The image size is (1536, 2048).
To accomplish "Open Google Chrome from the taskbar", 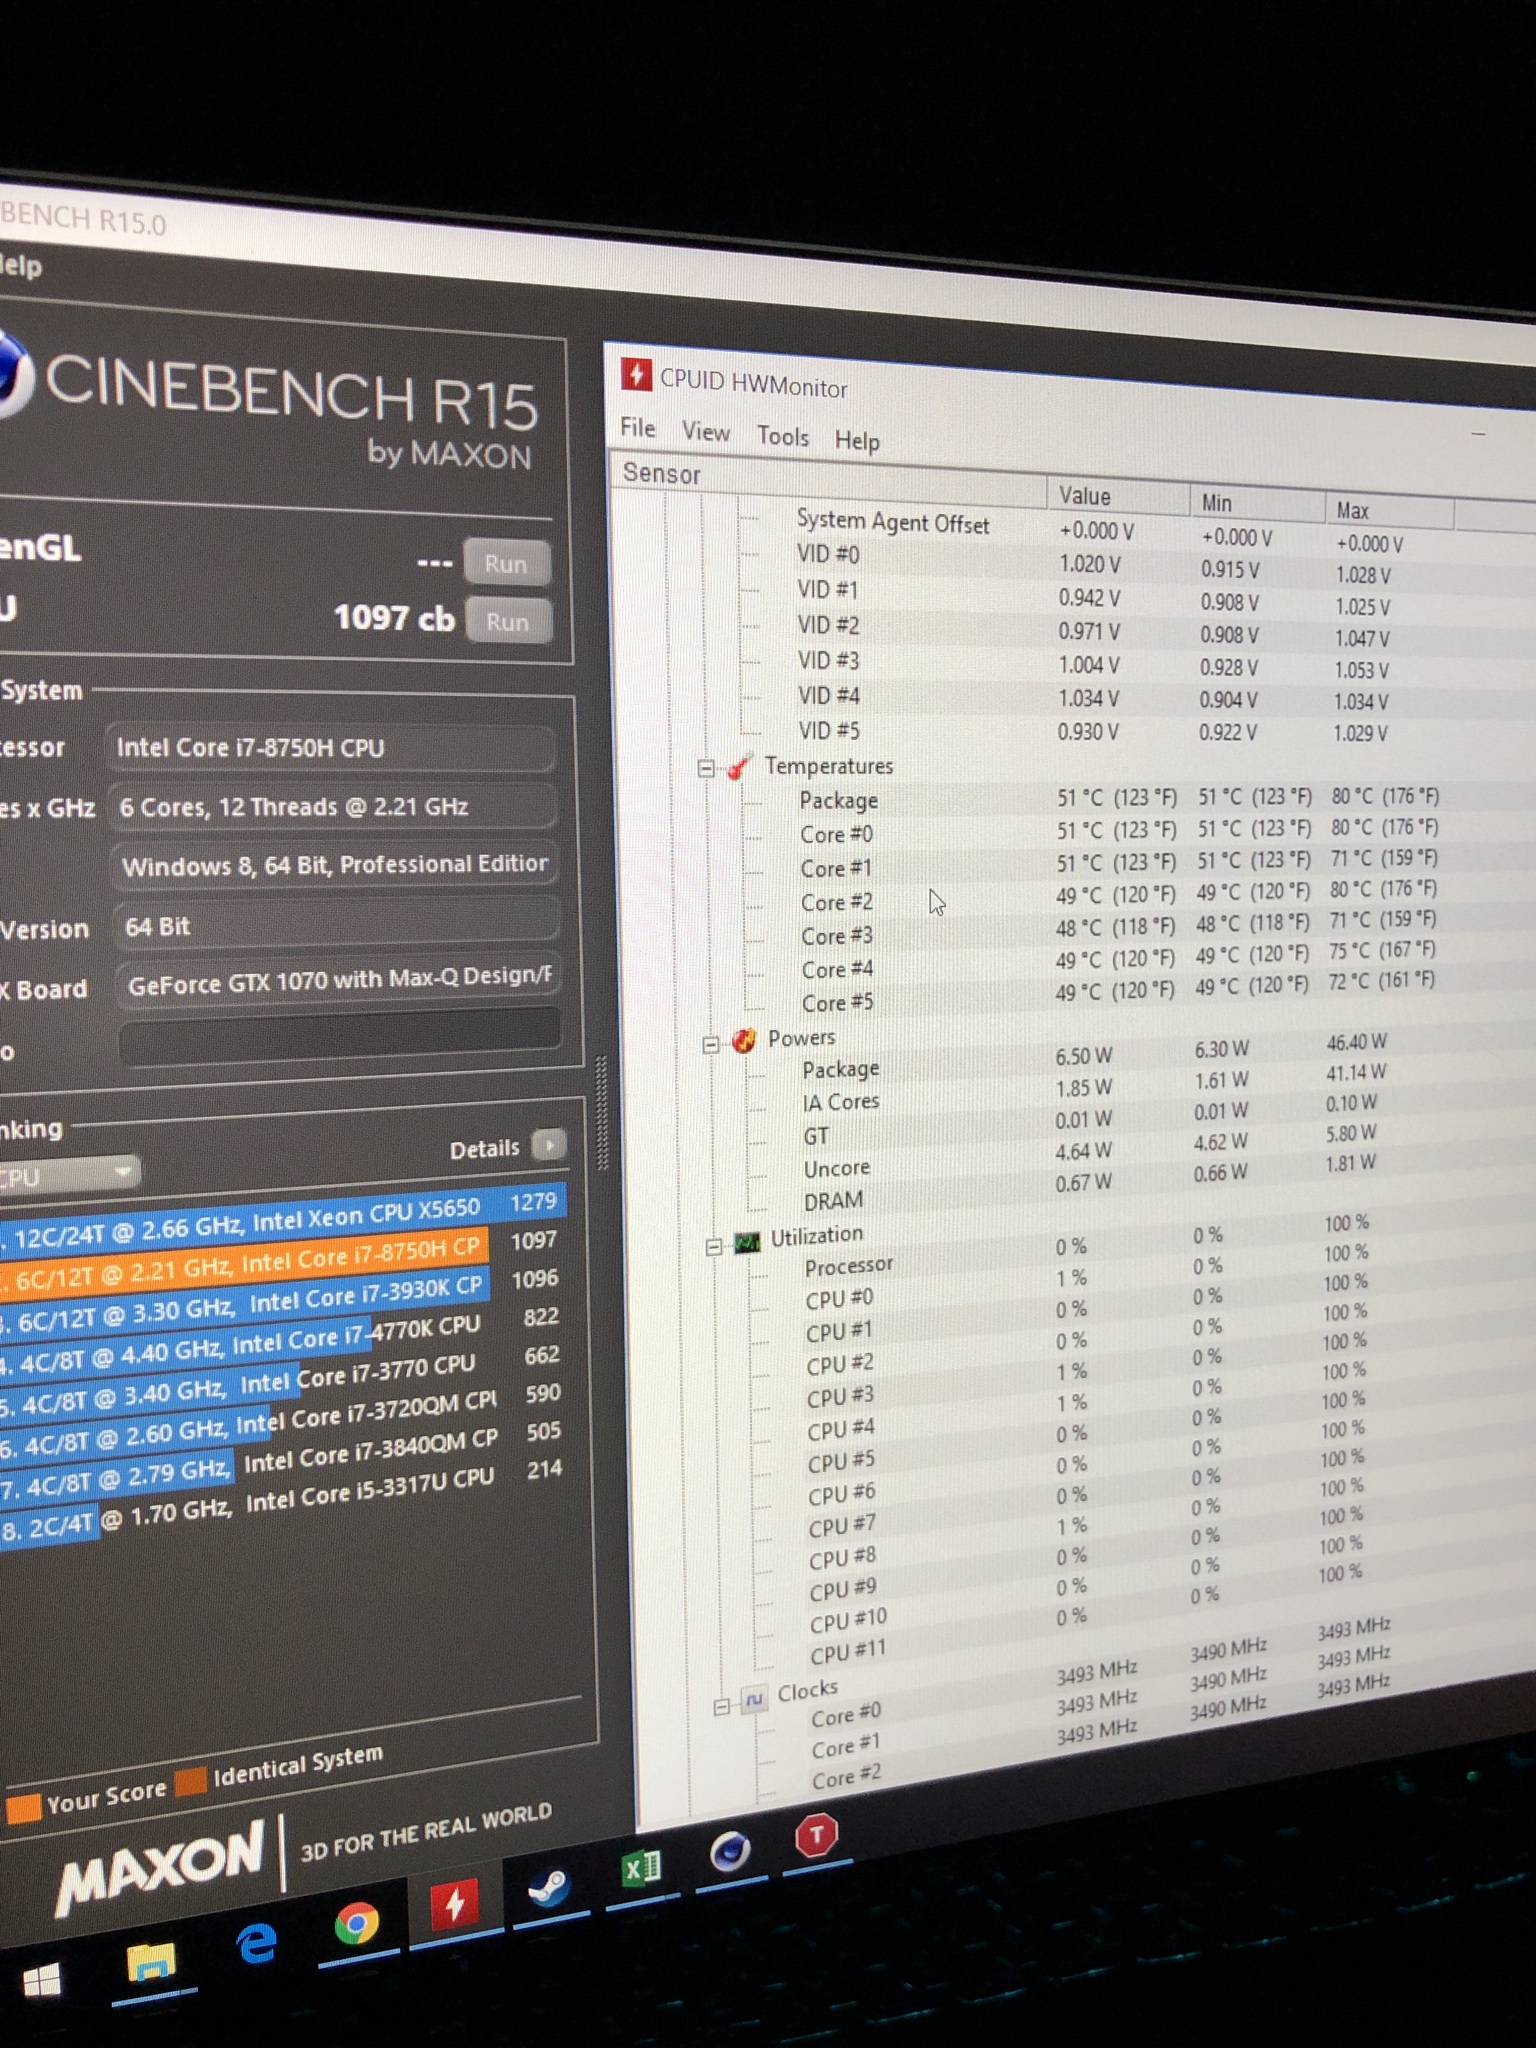I will tap(356, 1924).
